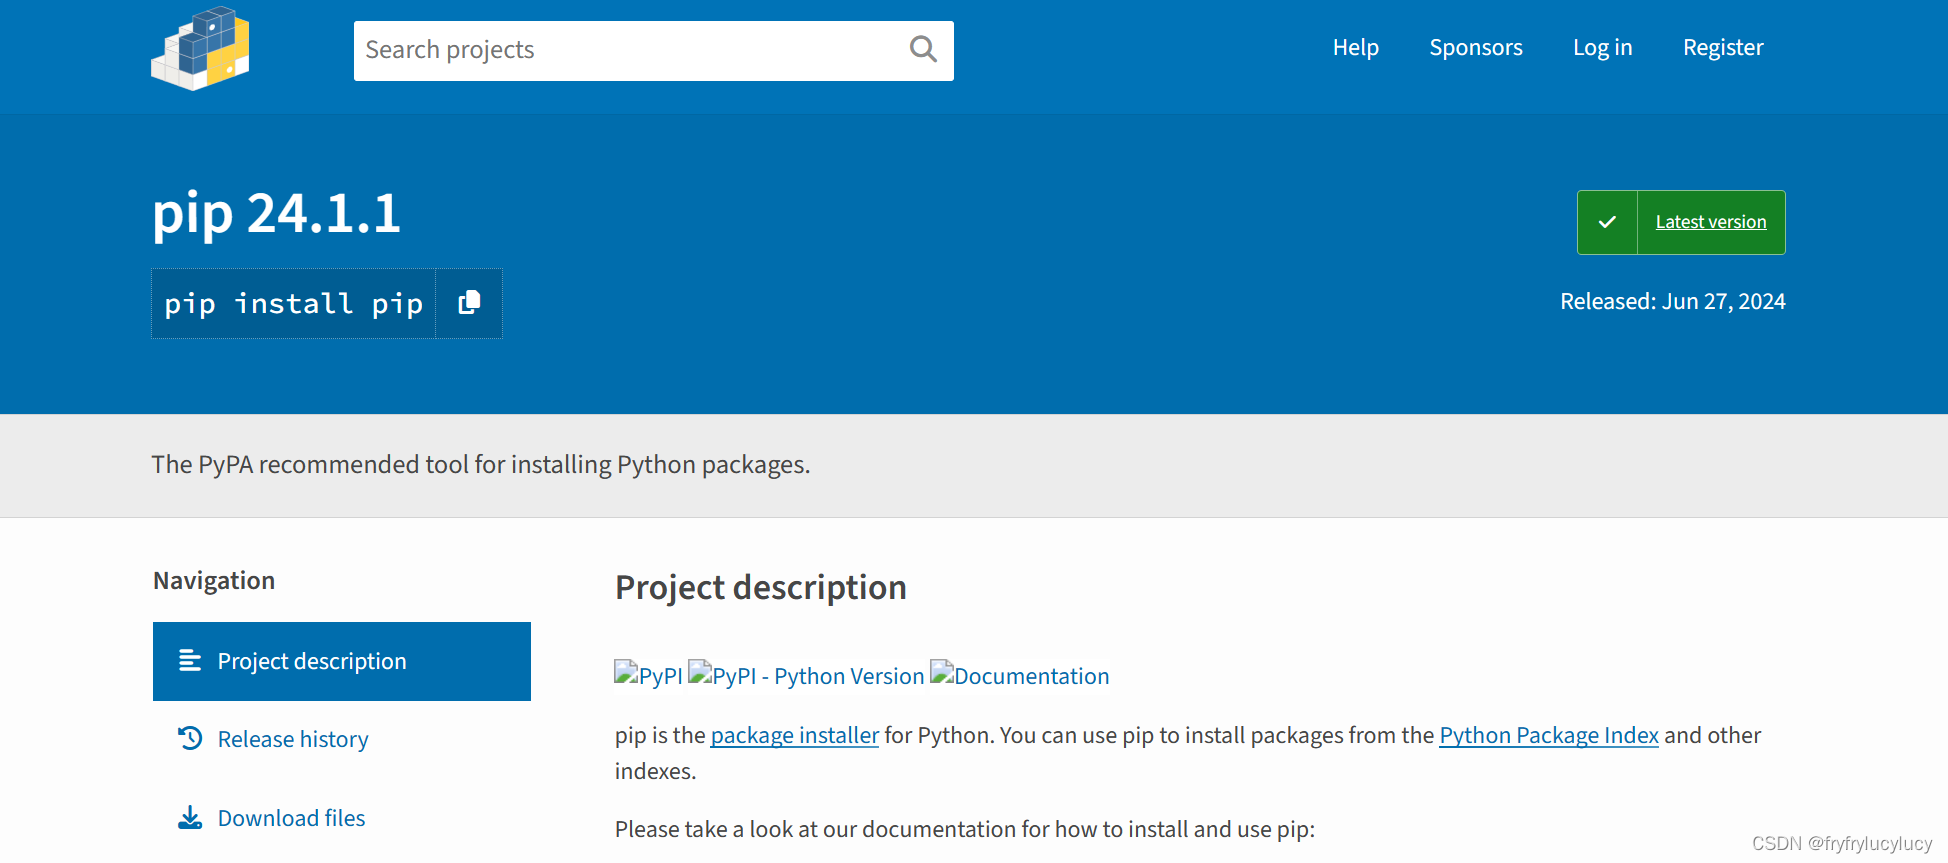Click the PyPI logo to go home
The width and height of the screenshot is (1948, 863).
tap(200, 49)
